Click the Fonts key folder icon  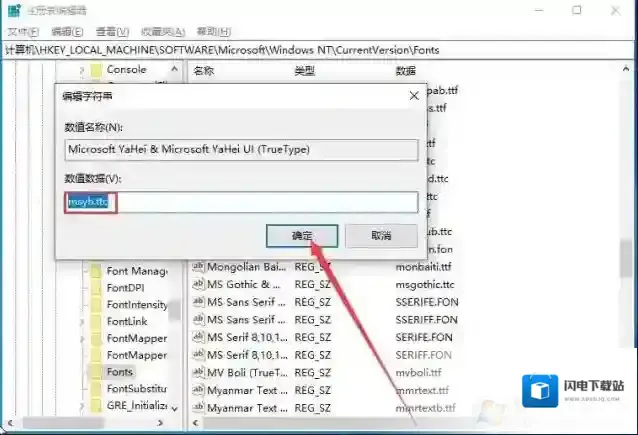(96, 371)
